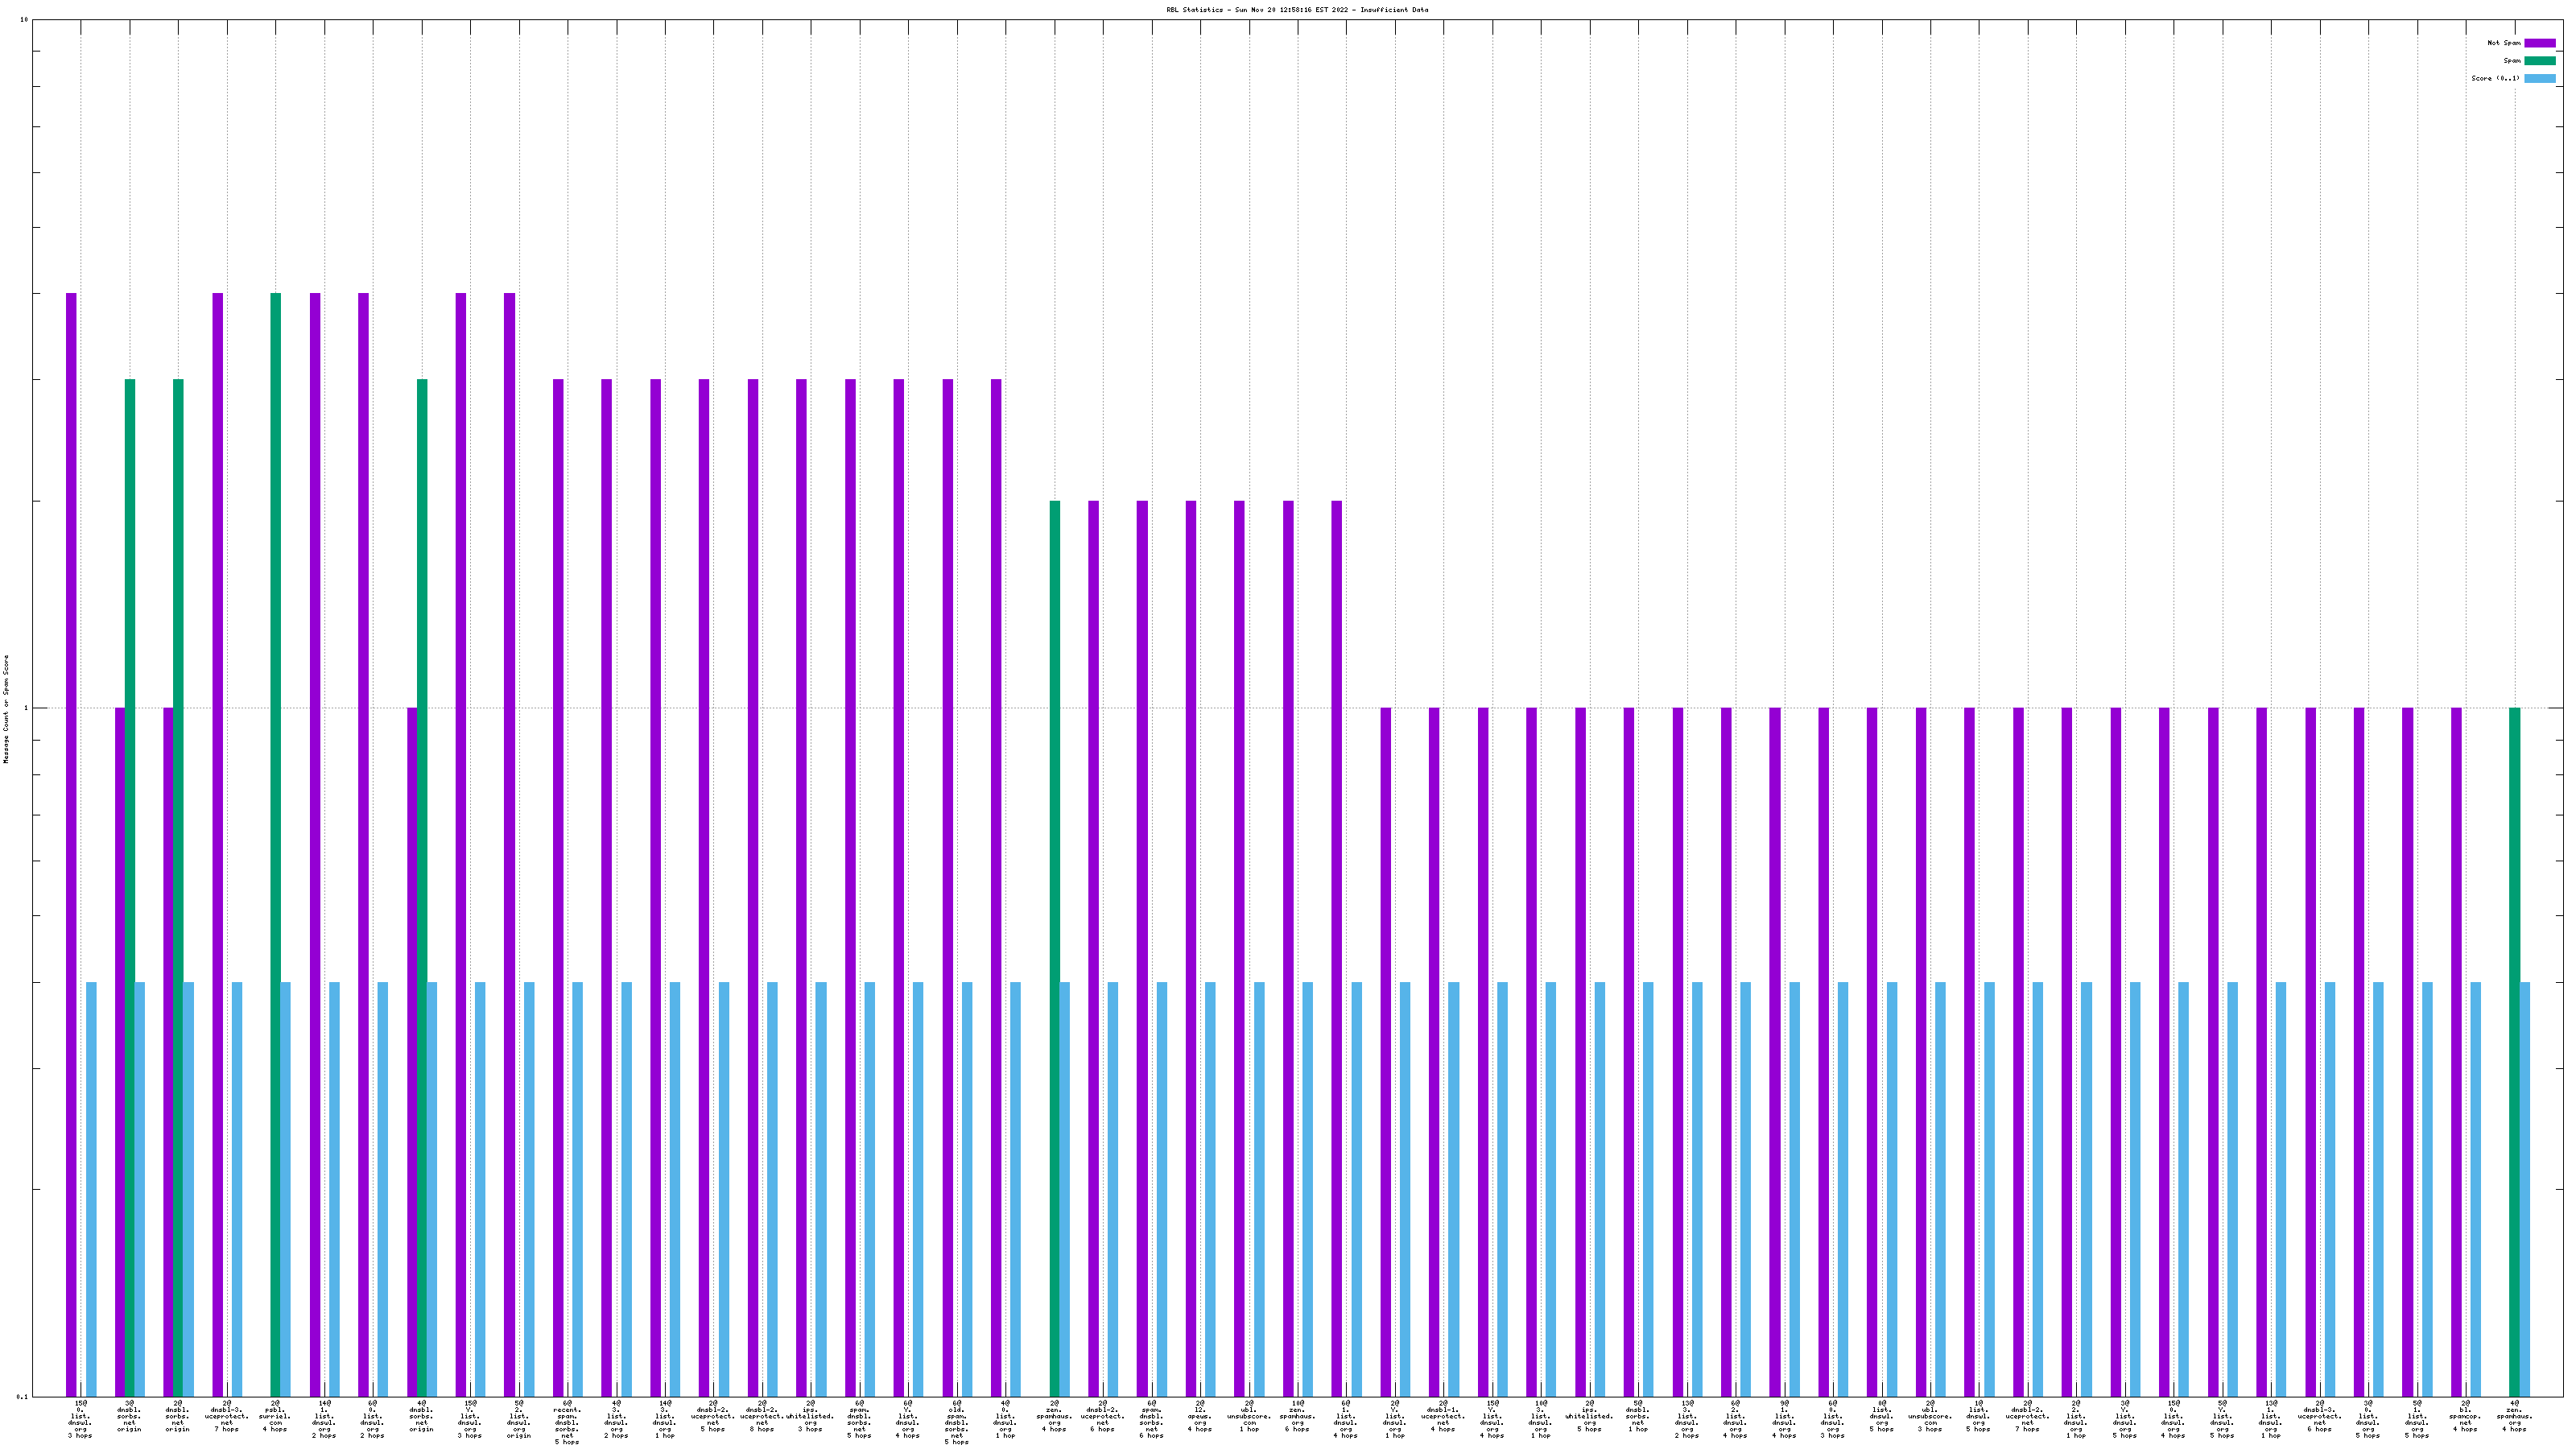Image resolution: width=2576 pixels, height=1449 pixels.
Task: Click the recent.spam.dnsbl.sorbs.net 5 hops label
Action: [567, 1422]
